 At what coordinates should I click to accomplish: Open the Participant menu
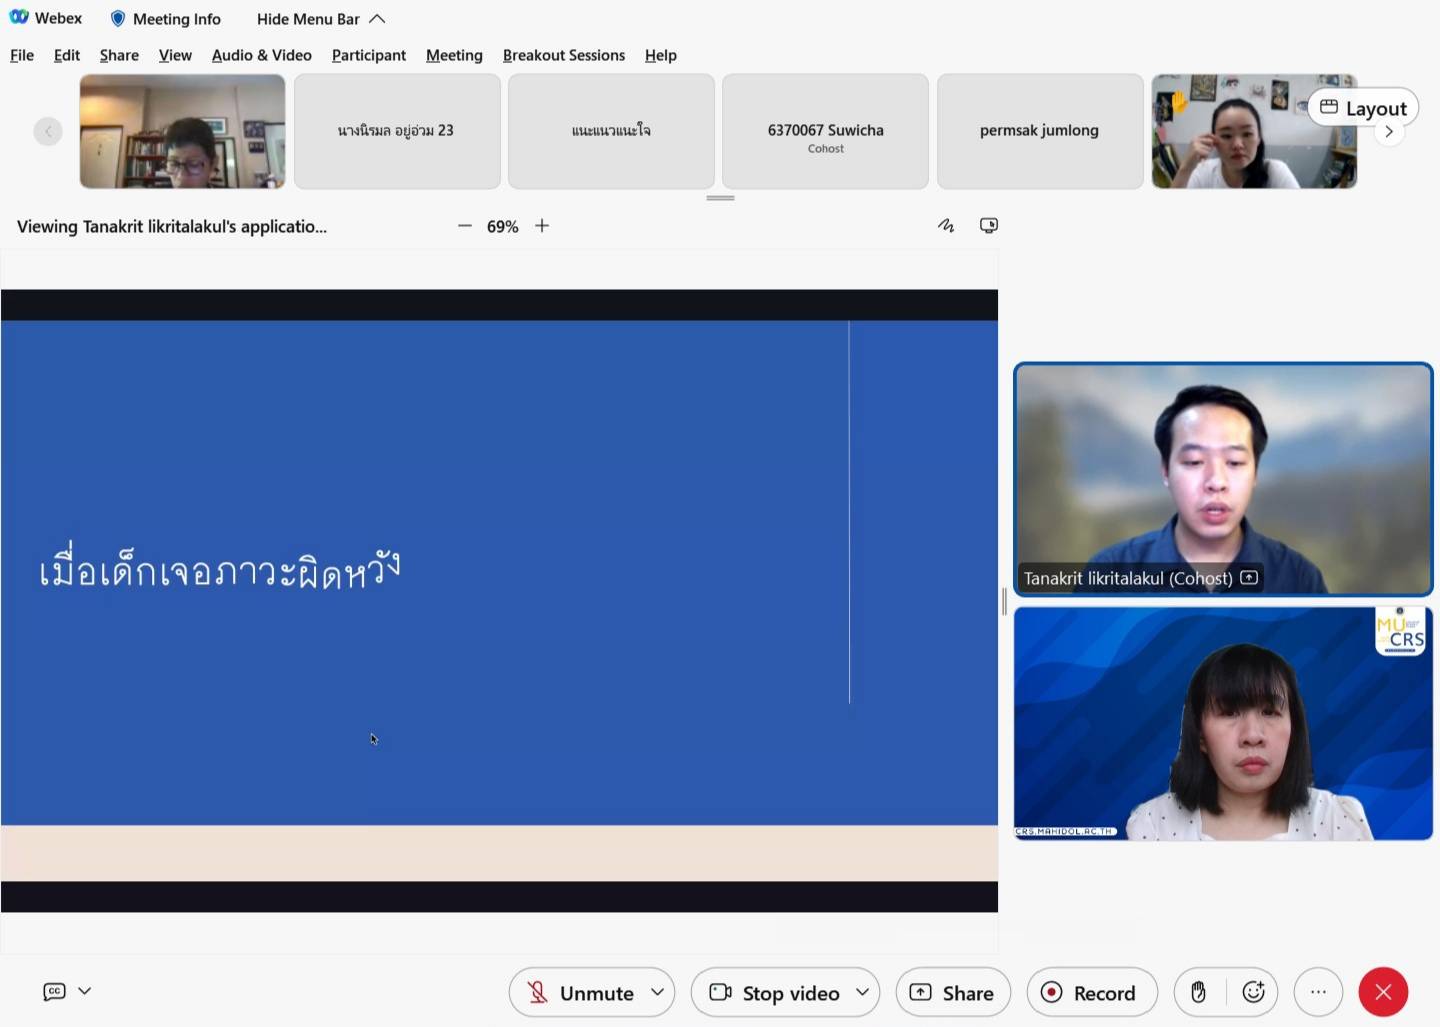(368, 55)
